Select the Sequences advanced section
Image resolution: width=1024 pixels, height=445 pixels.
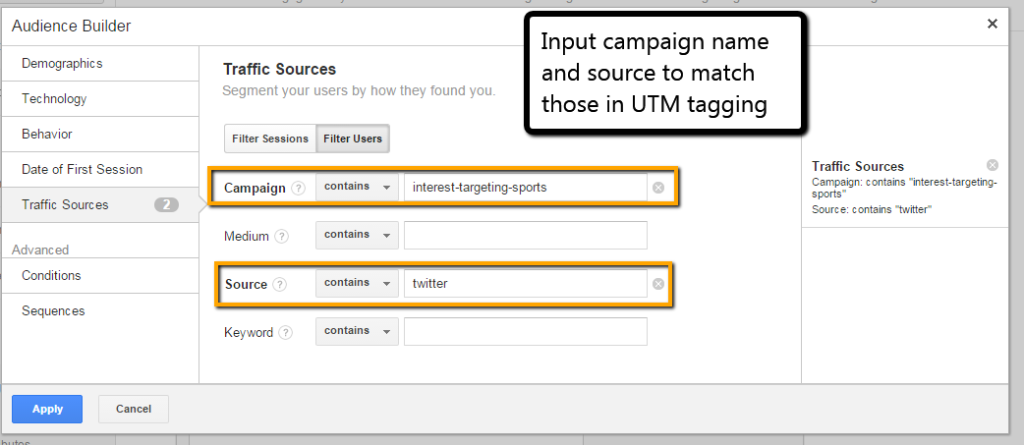pos(53,311)
